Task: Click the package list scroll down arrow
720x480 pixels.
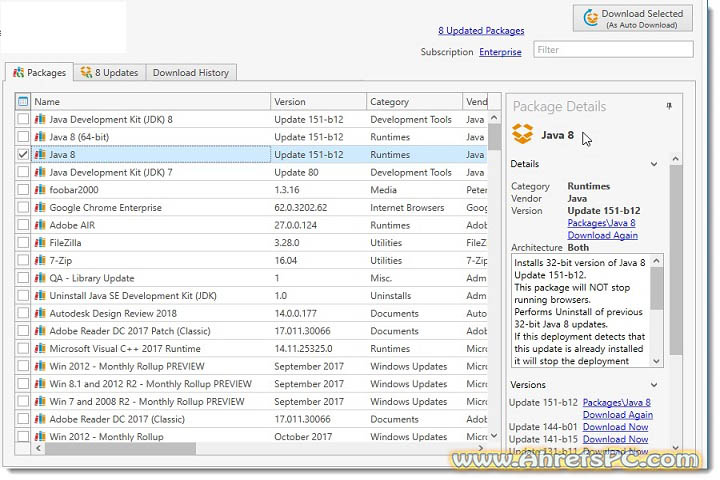Action: point(494,435)
